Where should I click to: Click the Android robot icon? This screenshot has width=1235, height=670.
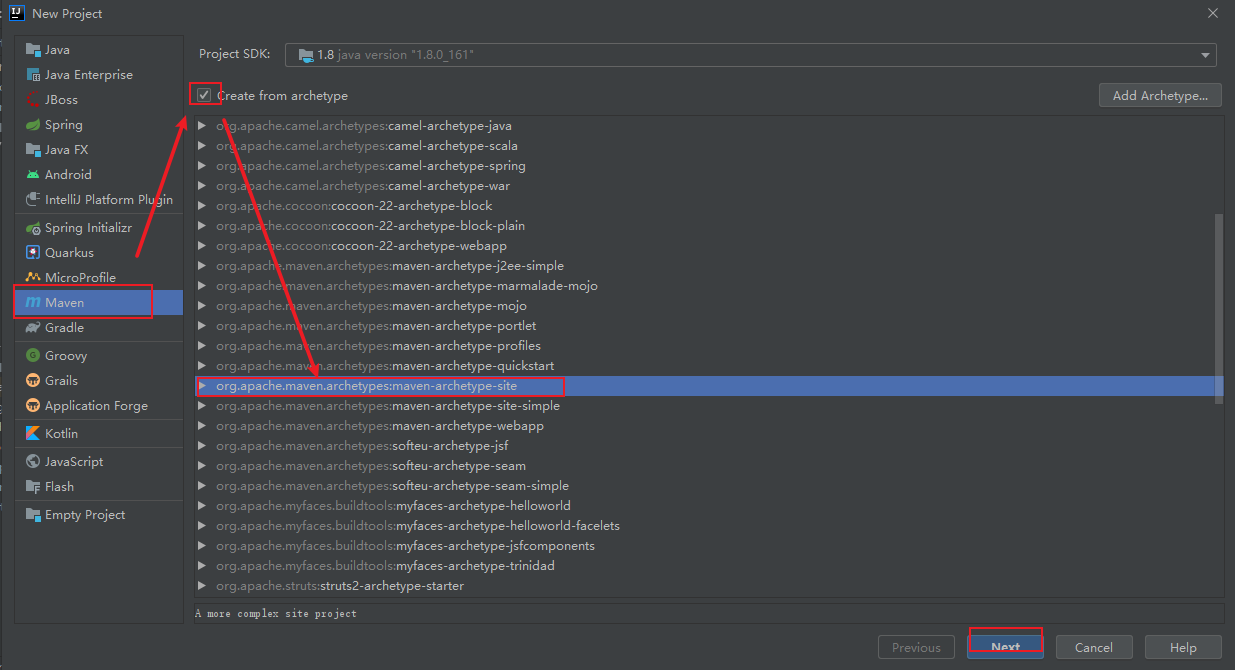click(x=33, y=175)
